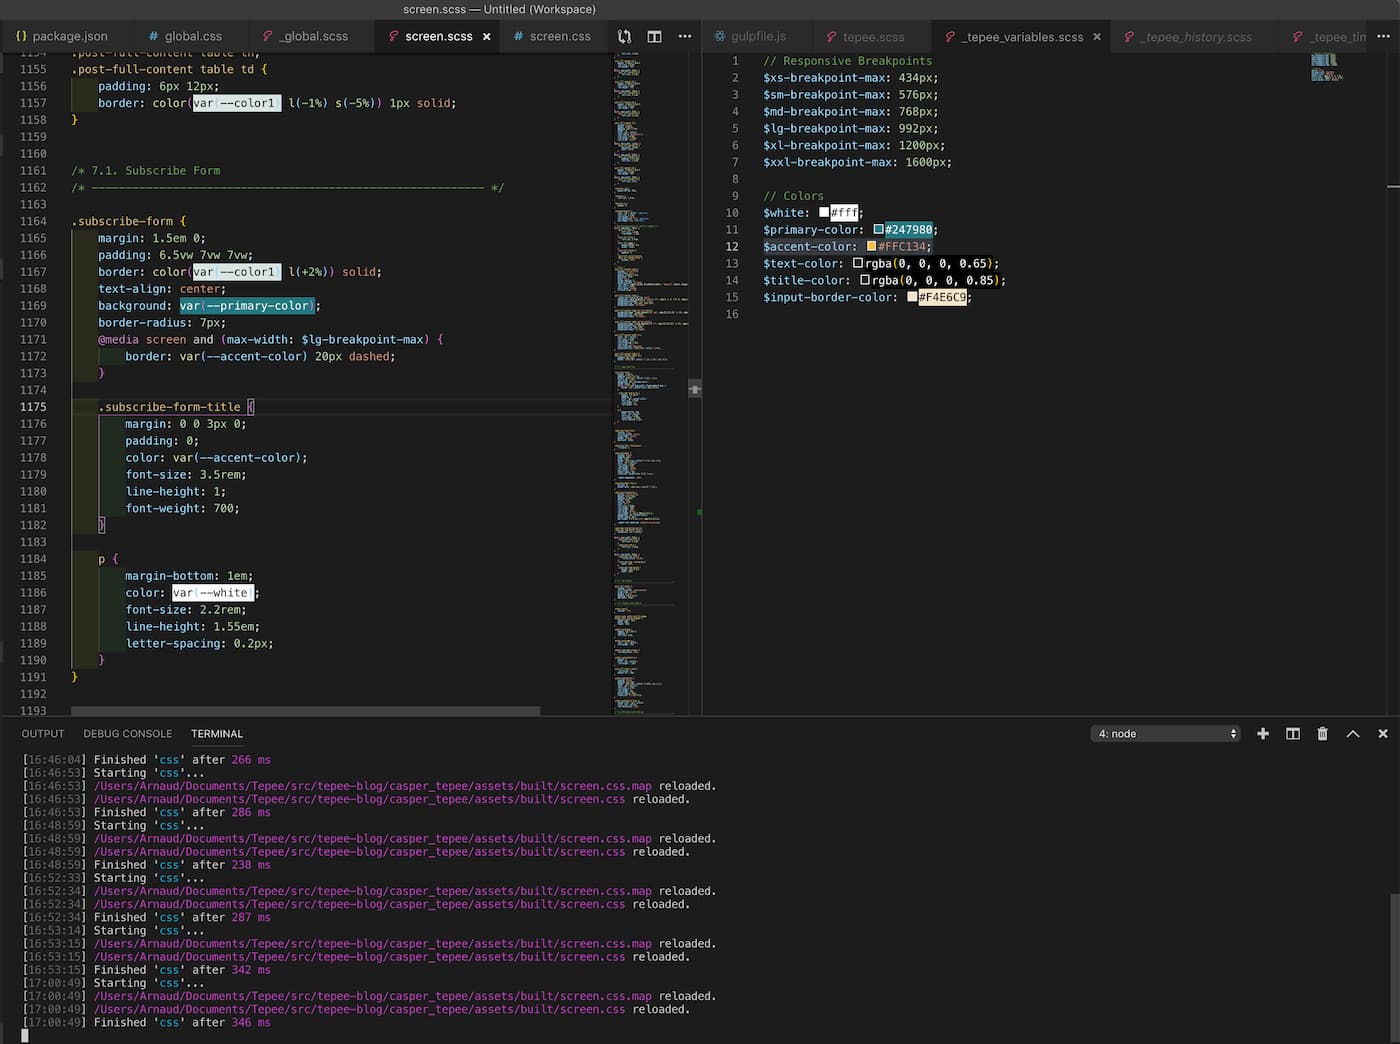Click 'var(--primary-color)' on background line
The height and width of the screenshot is (1044, 1400).
247,306
